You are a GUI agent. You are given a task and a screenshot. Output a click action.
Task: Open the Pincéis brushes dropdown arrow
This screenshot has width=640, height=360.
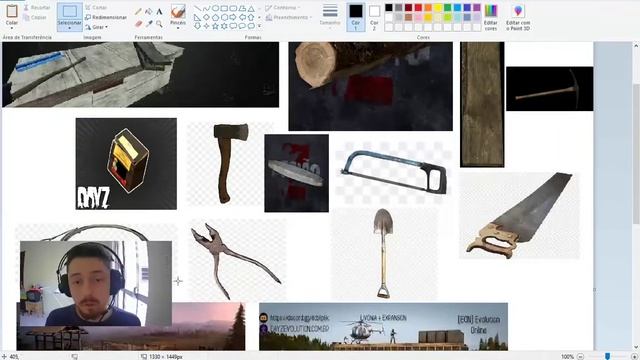coord(178,28)
